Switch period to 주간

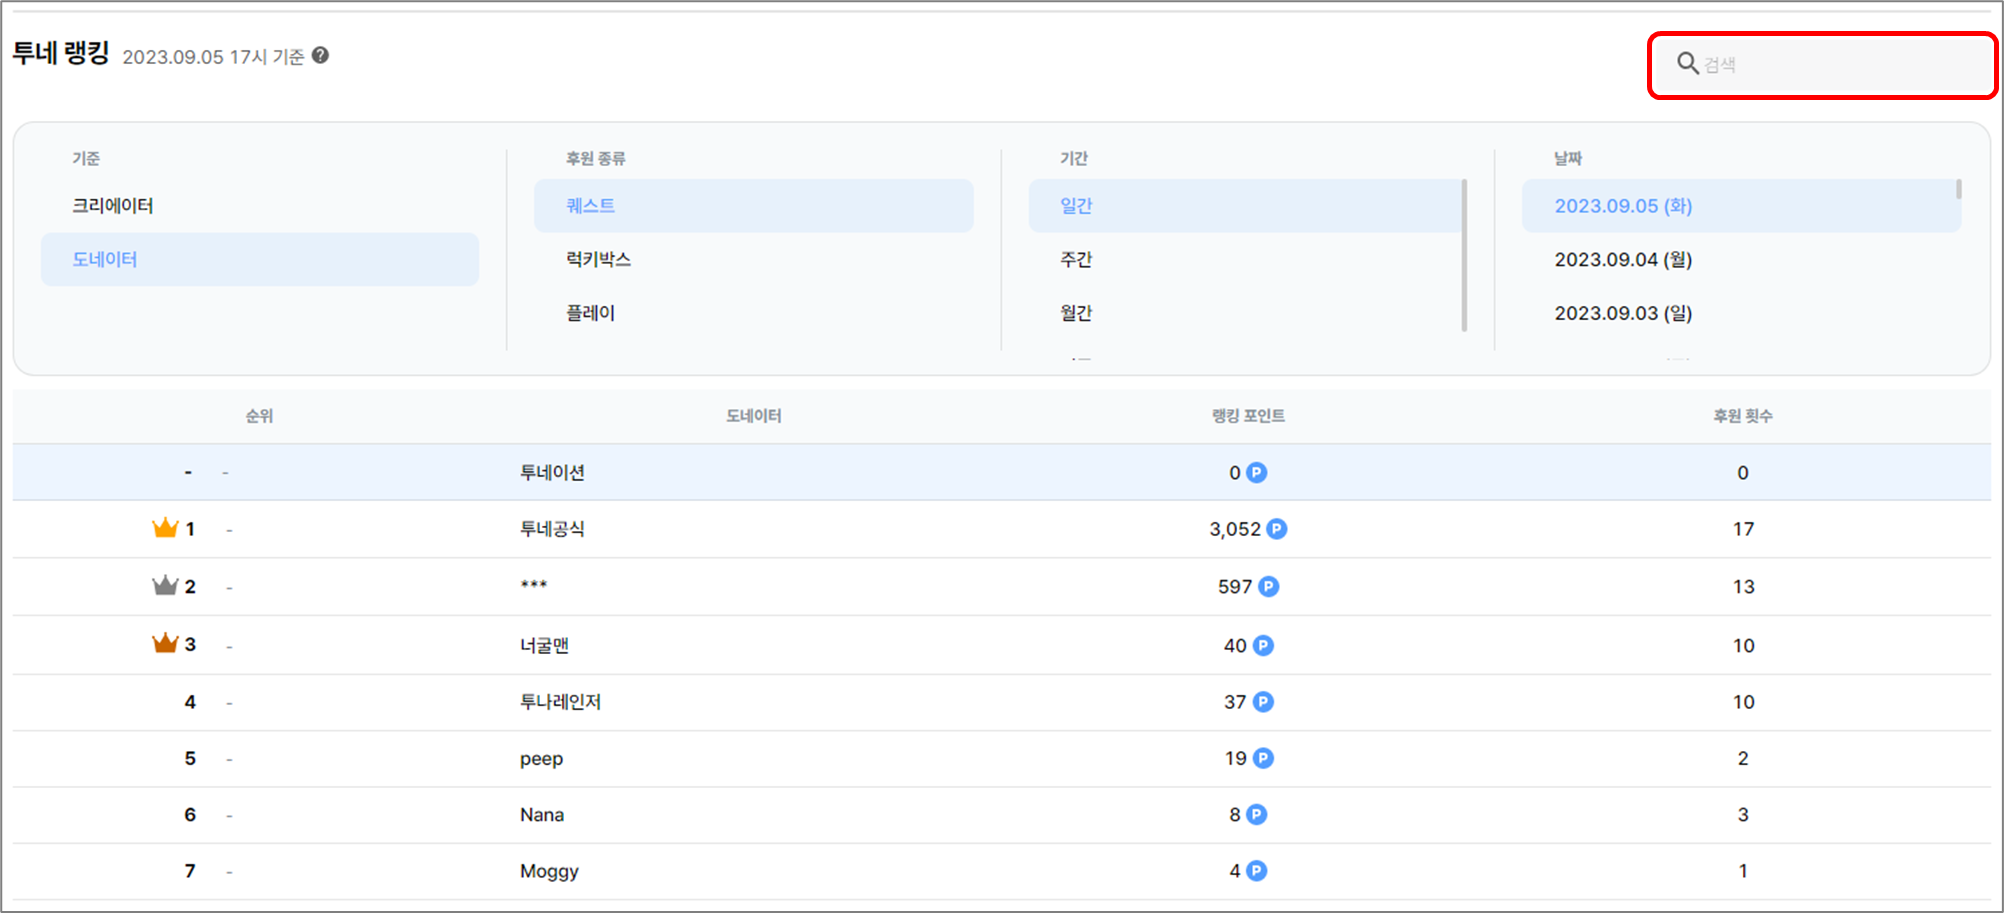coord(1076,260)
